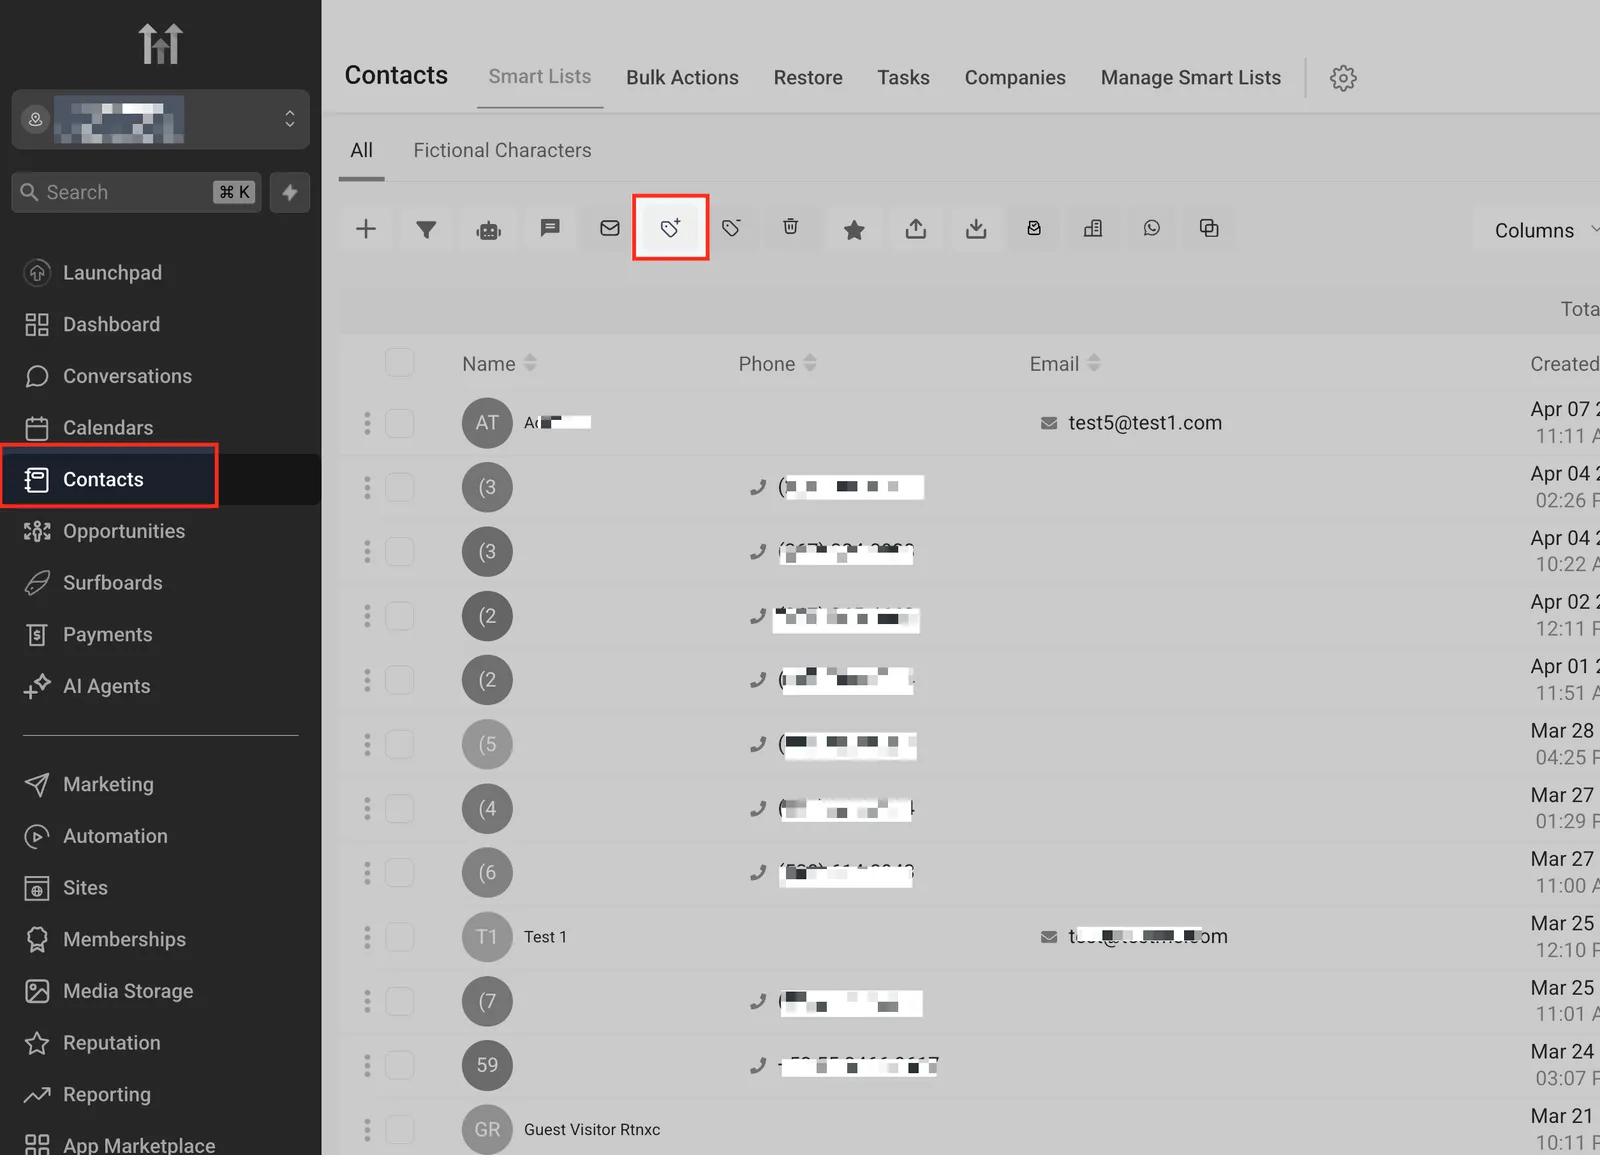Open Calendars in the sidebar
The height and width of the screenshot is (1155, 1600).
pyautogui.click(x=108, y=428)
